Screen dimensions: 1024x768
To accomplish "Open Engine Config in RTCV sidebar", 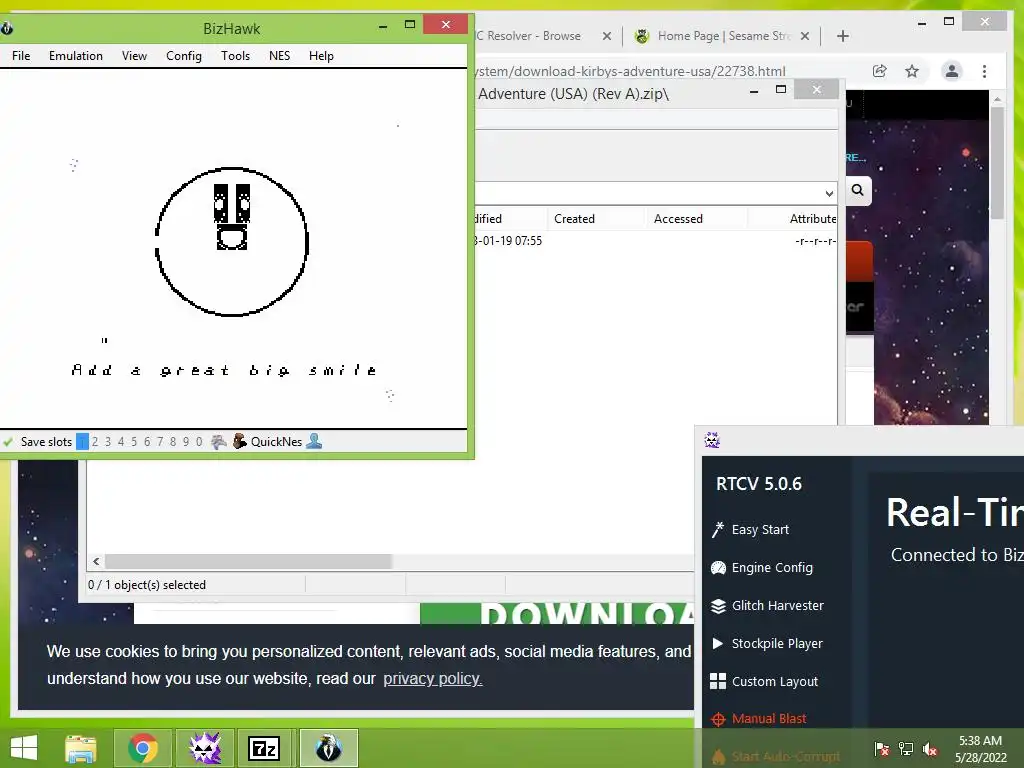I will point(772,568).
